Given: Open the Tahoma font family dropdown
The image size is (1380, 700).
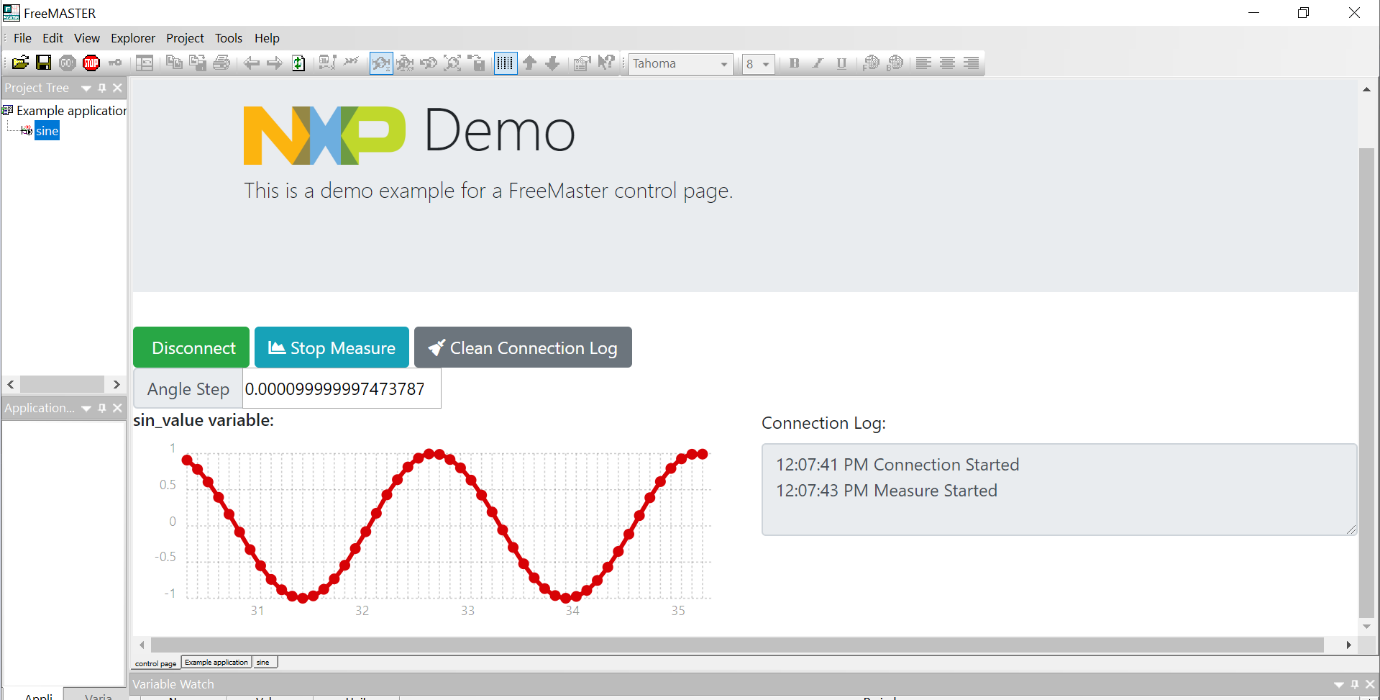Looking at the screenshot, I should [x=724, y=63].
